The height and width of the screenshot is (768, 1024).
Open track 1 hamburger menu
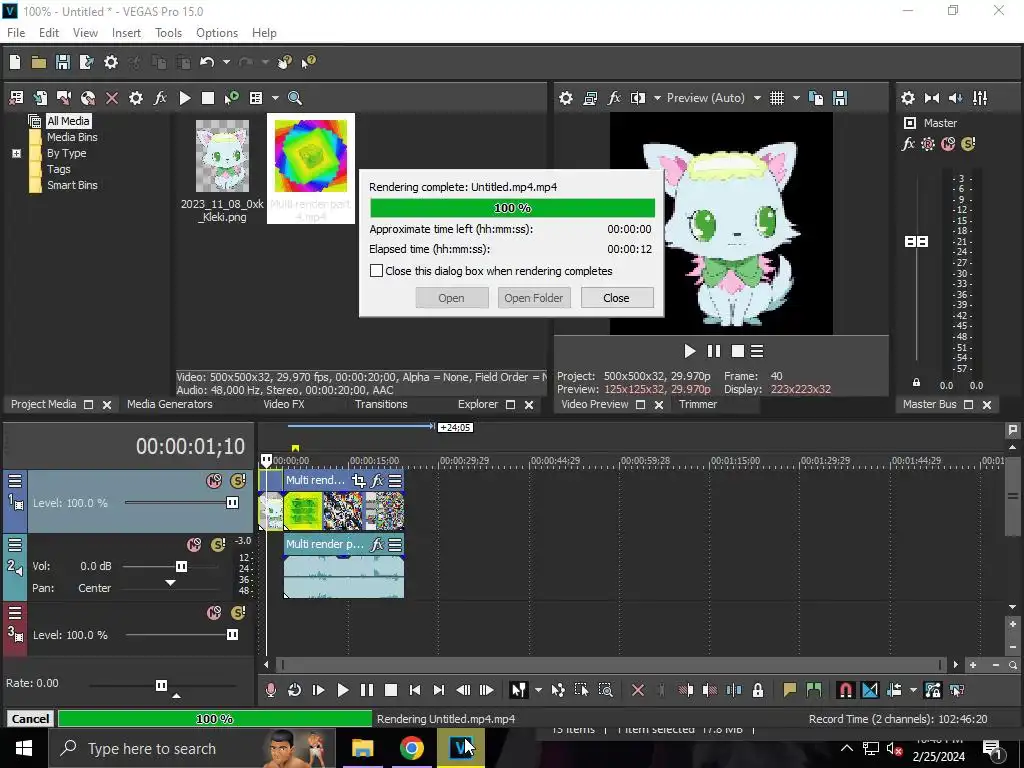pyautogui.click(x=14, y=481)
